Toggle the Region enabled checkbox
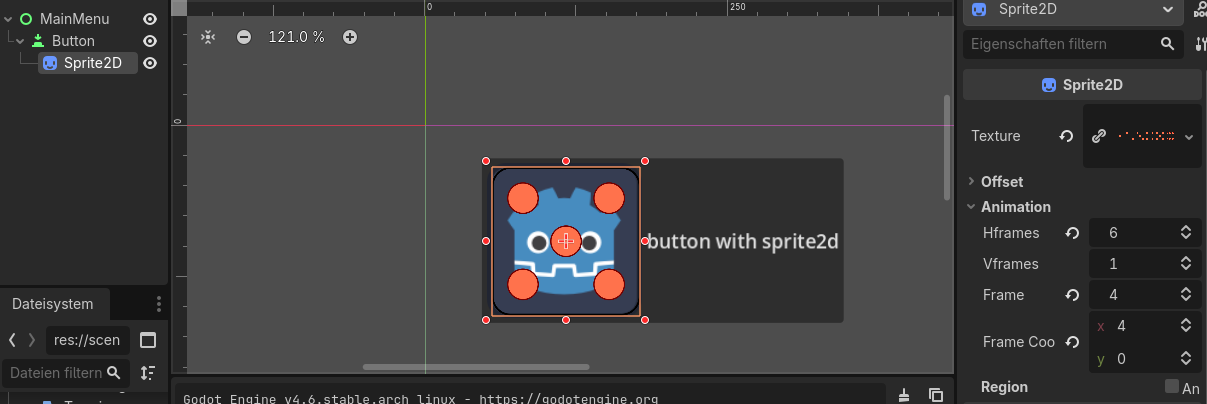 click(1171, 387)
